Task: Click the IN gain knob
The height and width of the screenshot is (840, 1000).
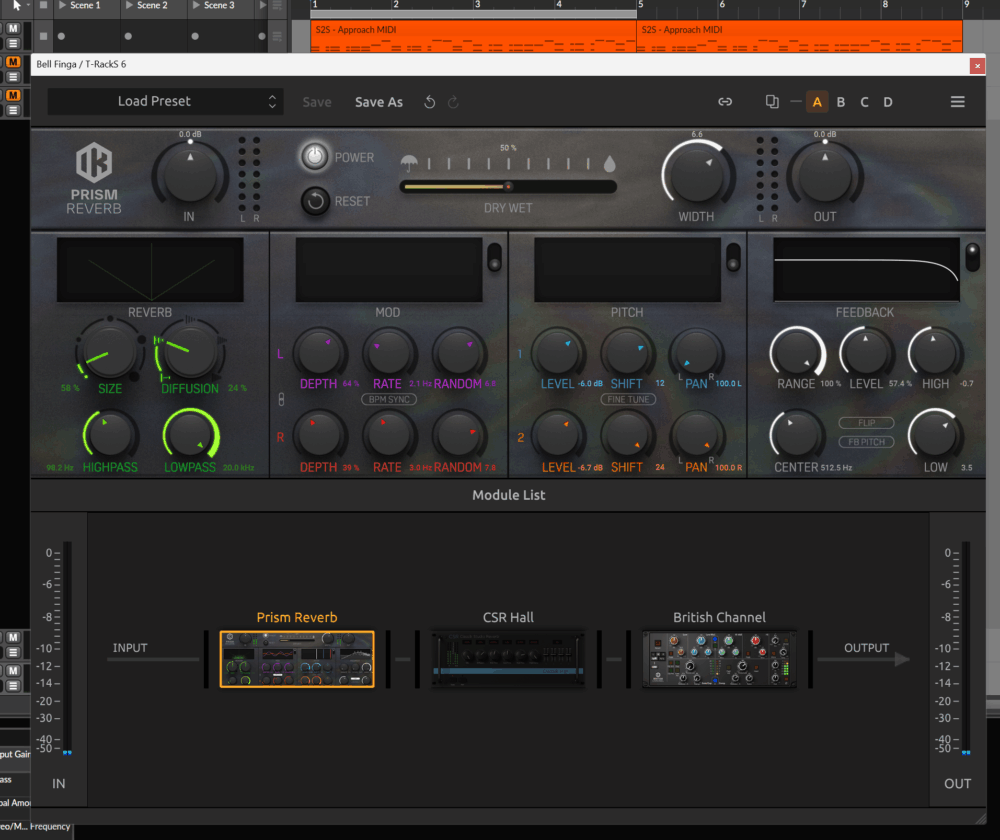Action: (x=189, y=175)
